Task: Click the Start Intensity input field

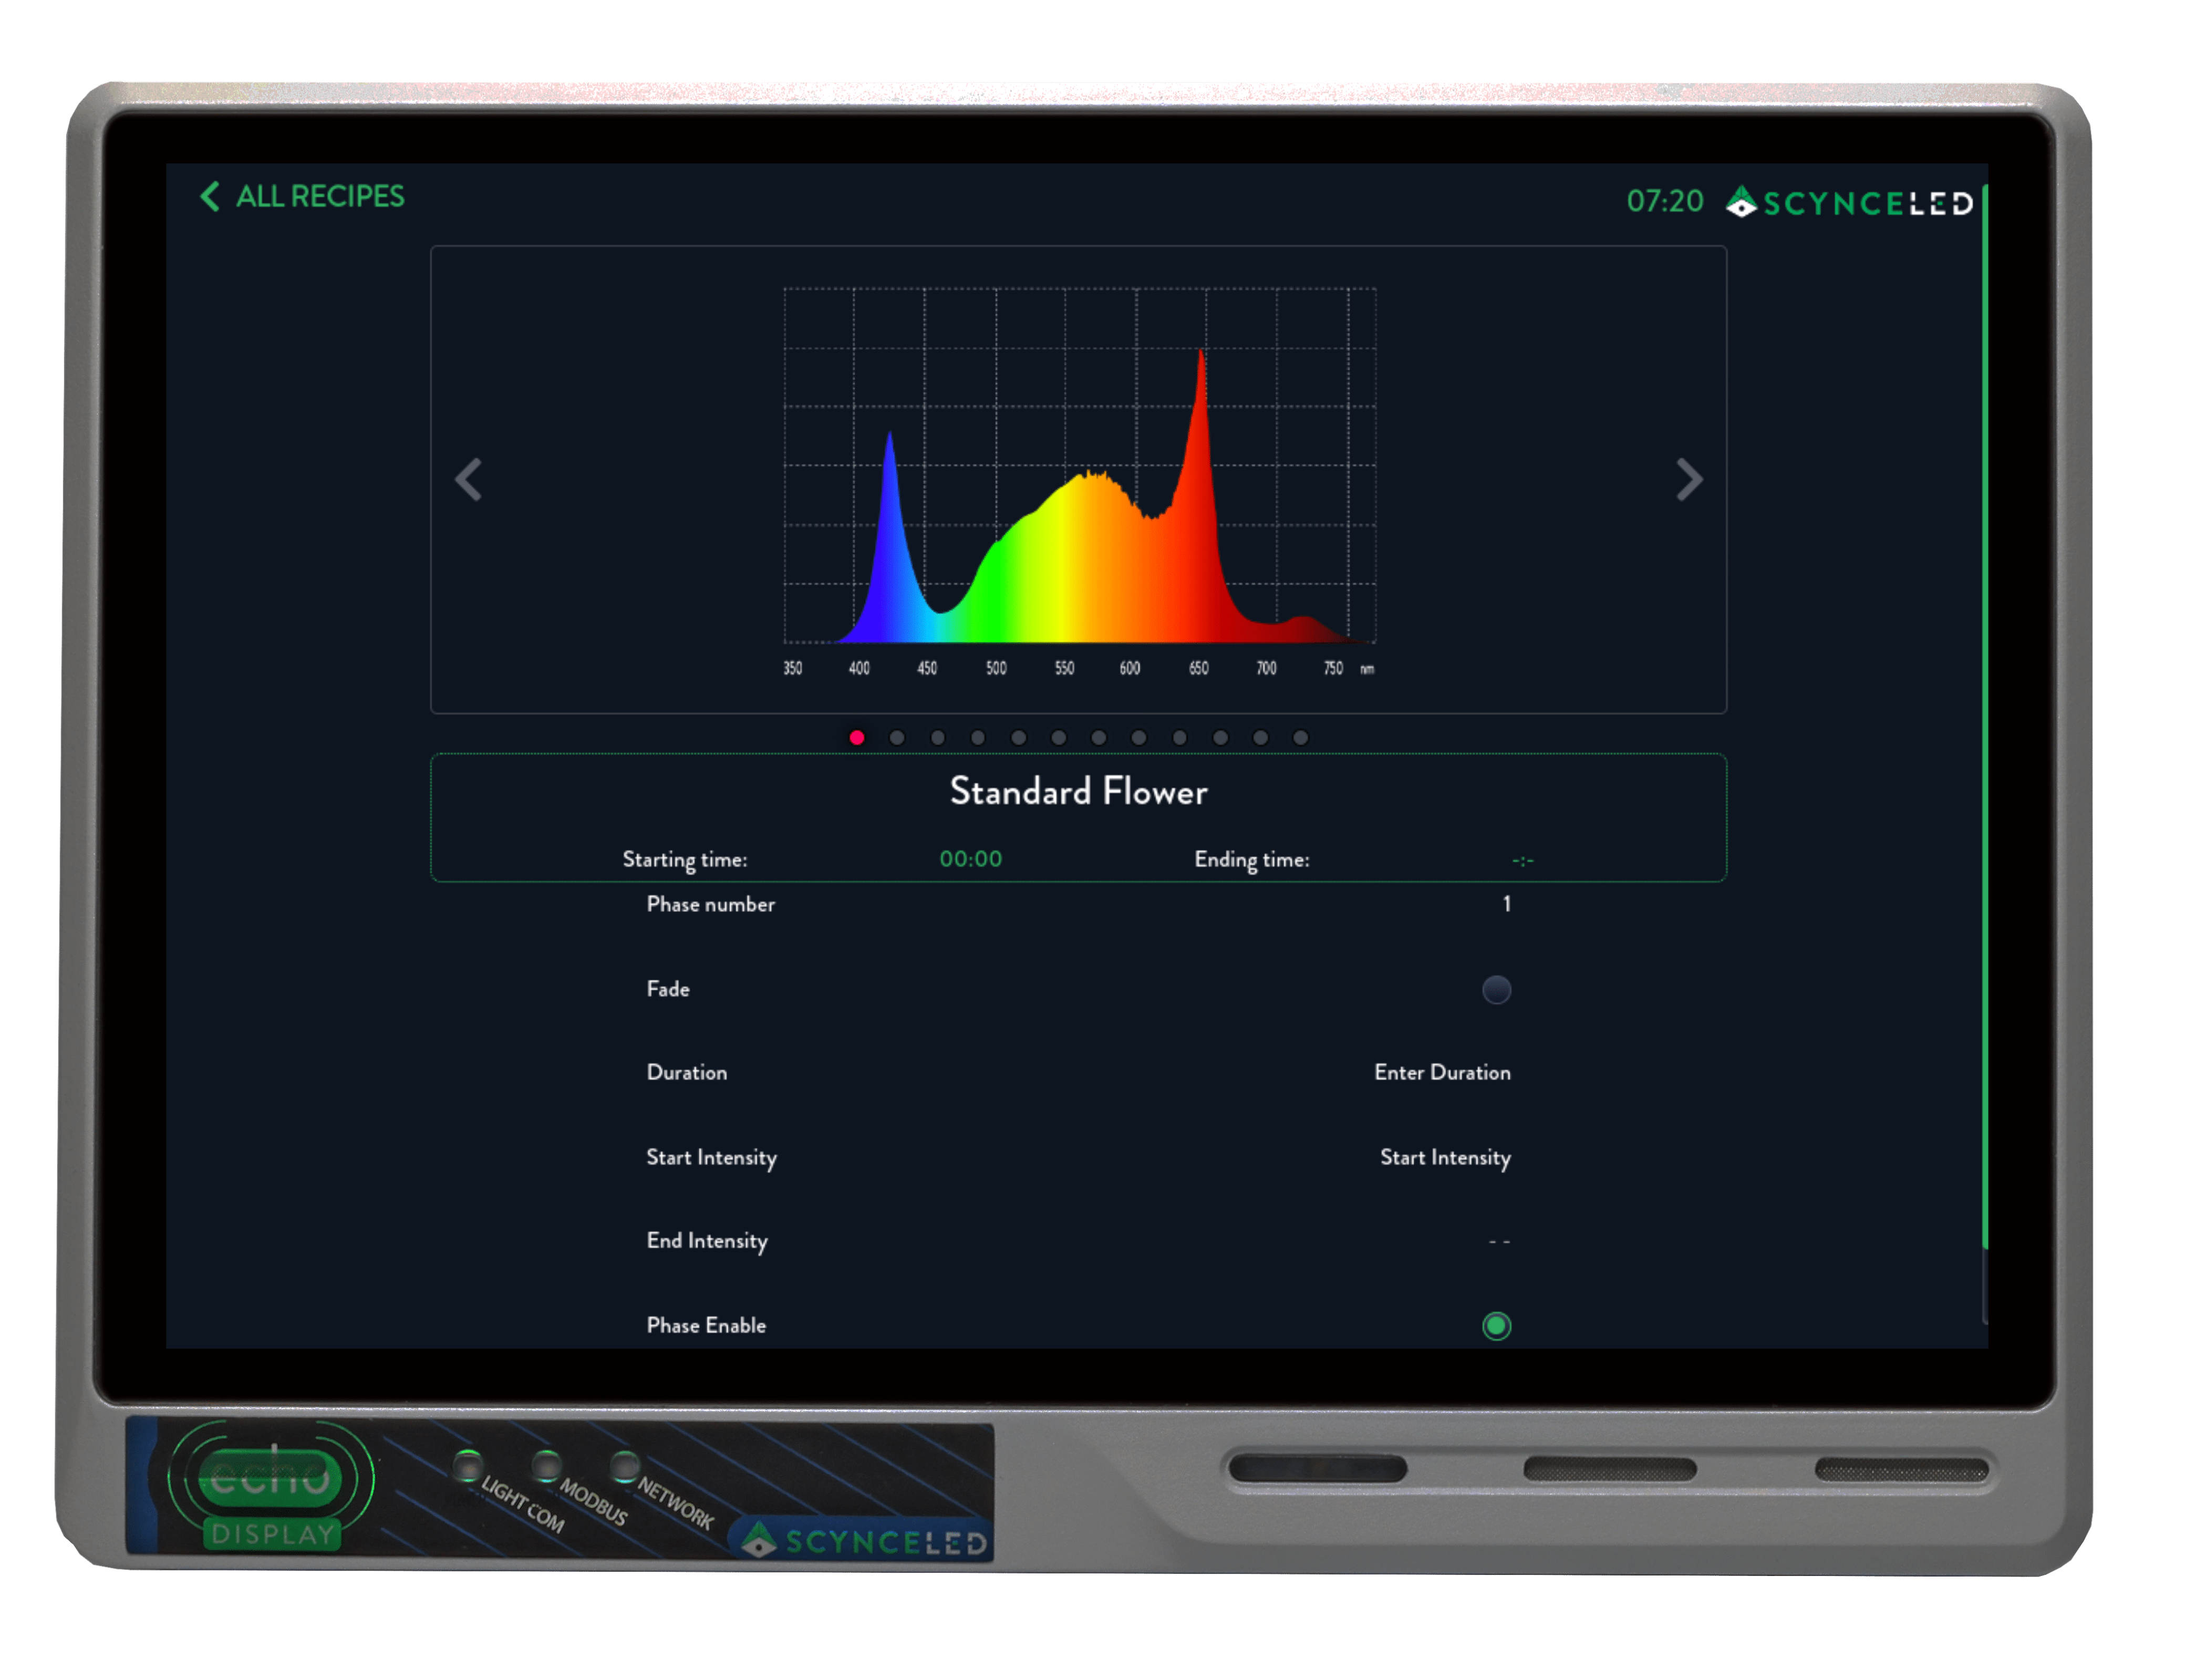Action: pos(1445,1158)
